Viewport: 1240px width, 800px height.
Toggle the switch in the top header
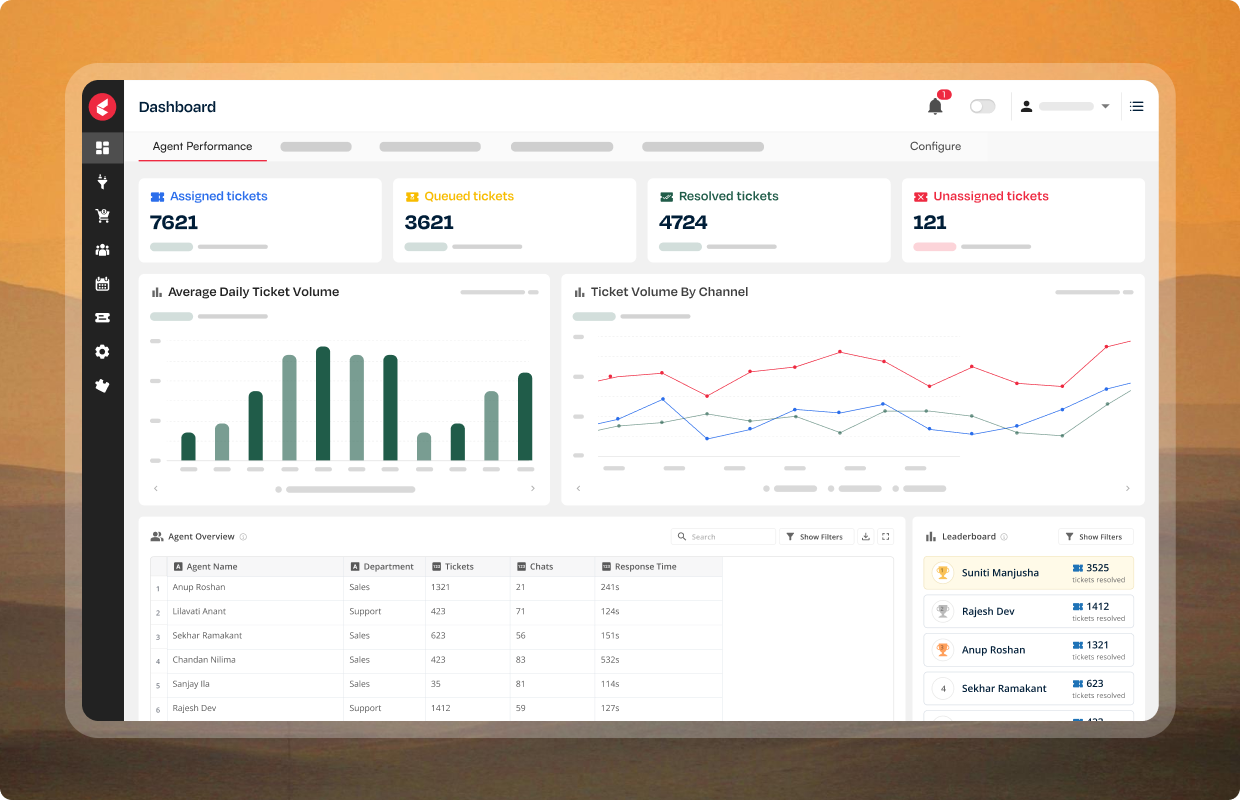point(982,106)
